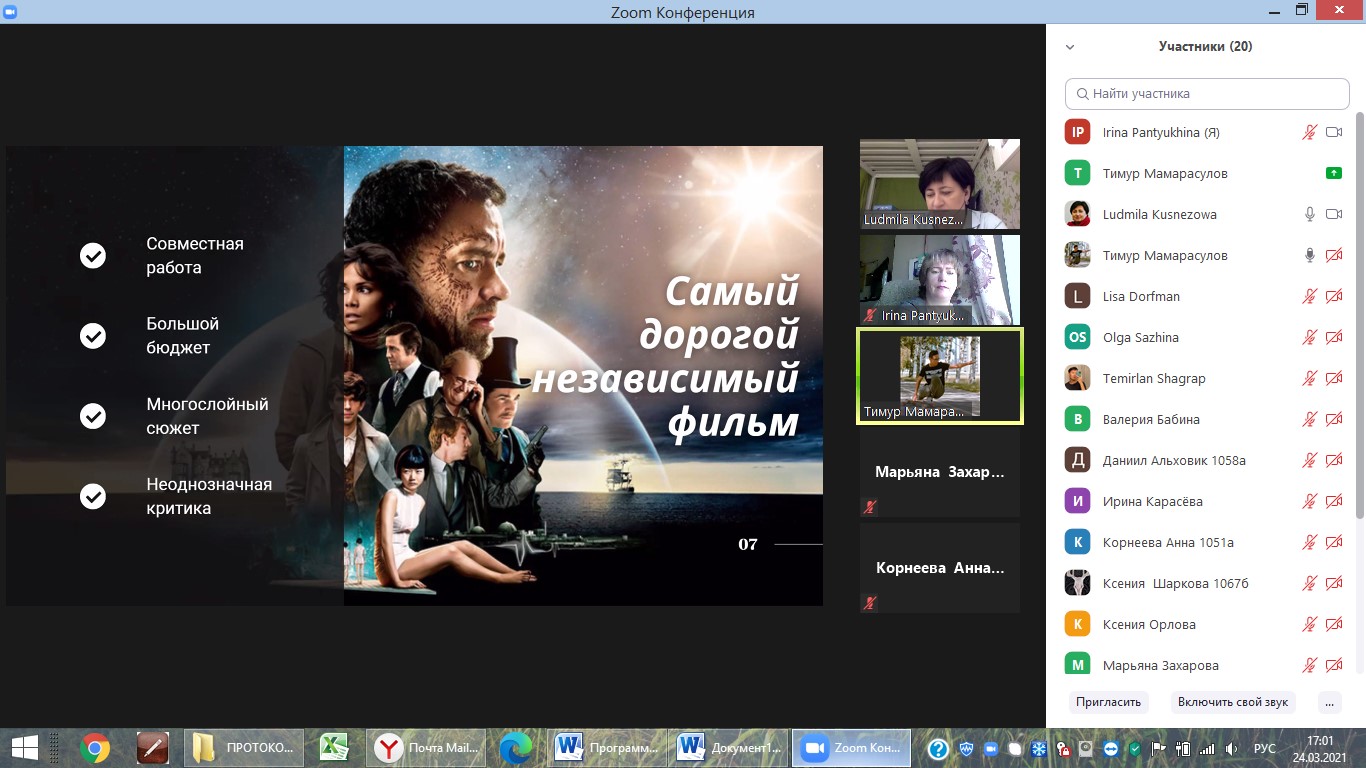Open Microsoft Edge from taskbar

point(516,747)
